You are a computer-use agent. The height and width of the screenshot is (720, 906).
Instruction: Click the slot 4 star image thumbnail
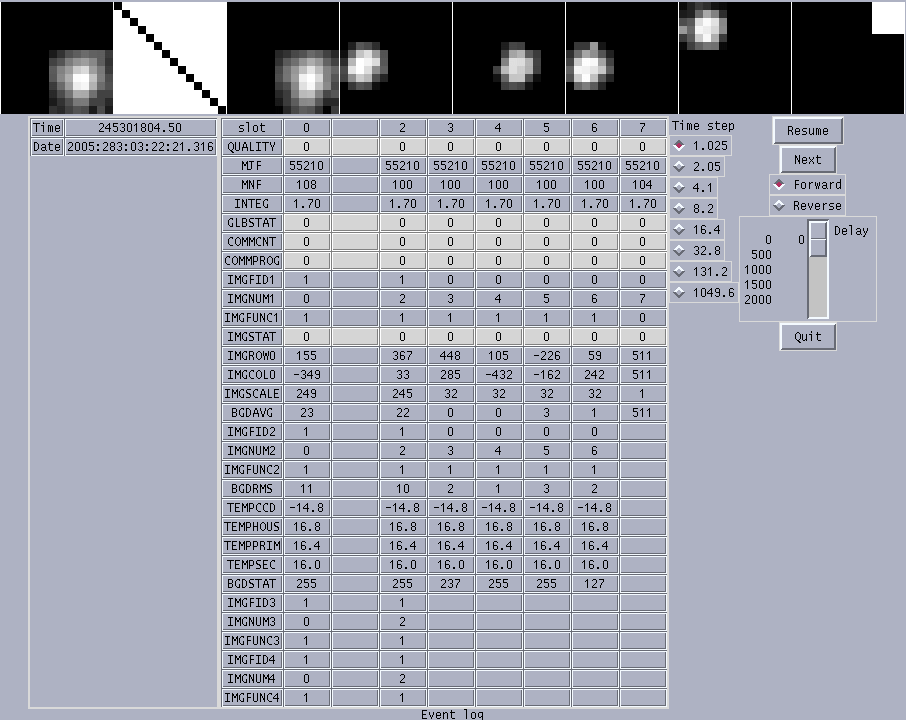509,58
